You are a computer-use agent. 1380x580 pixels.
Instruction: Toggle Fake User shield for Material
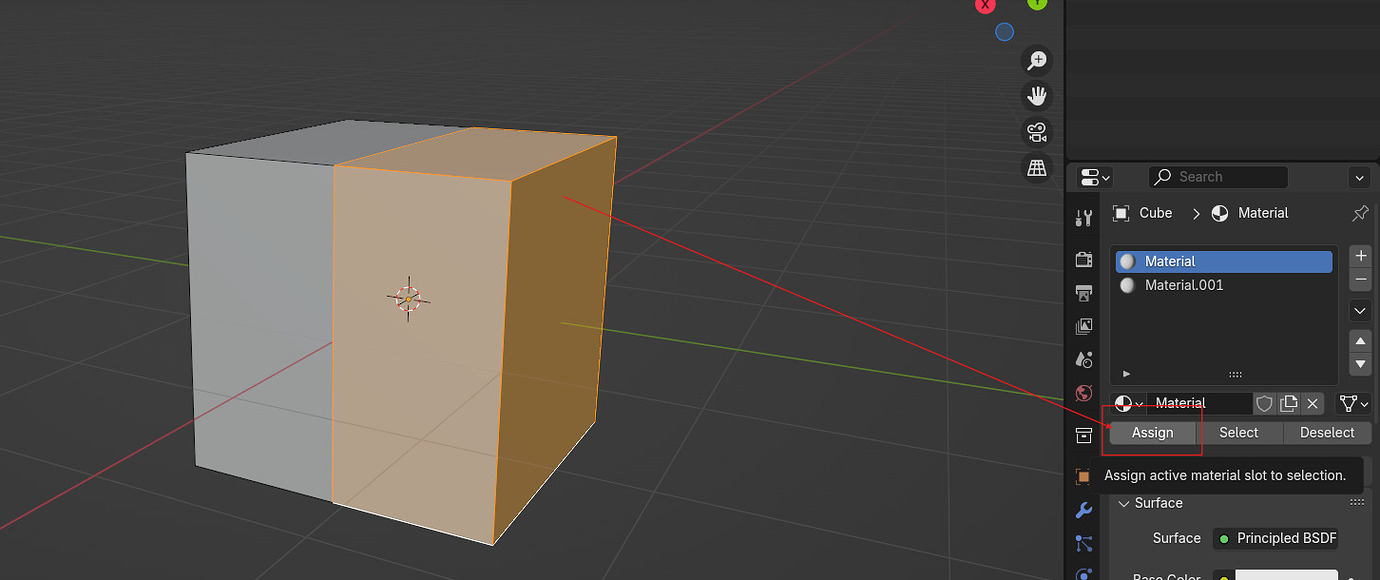click(x=1264, y=403)
